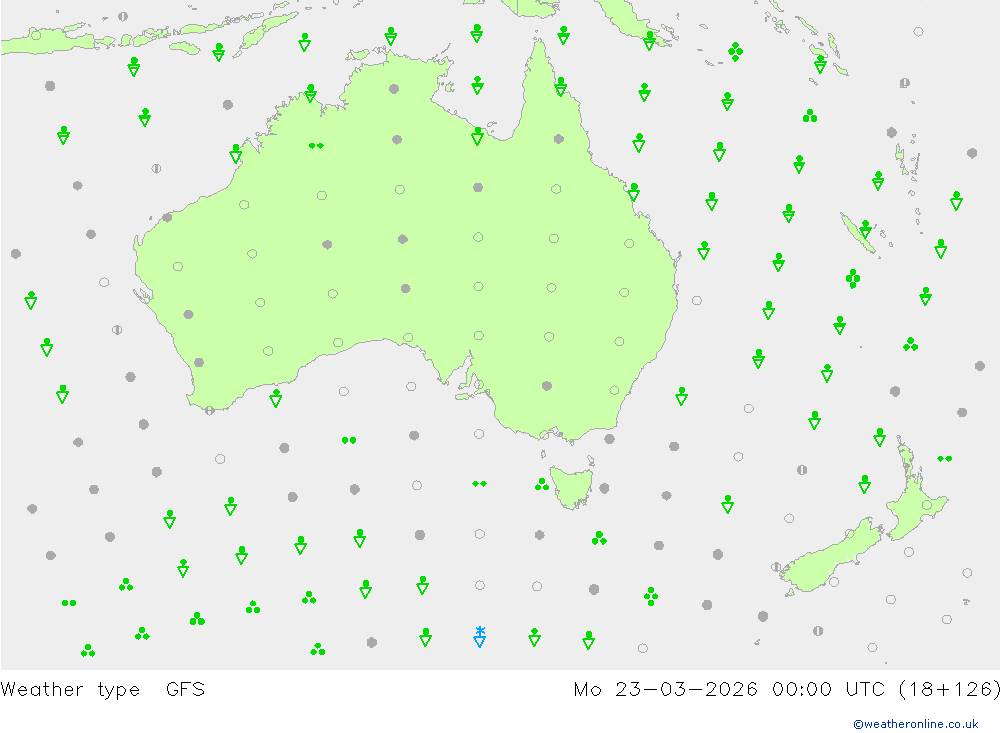The image size is (1000, 733).
Task: Click the blue snow shower symbol
Action: click(x=480, y=637)
